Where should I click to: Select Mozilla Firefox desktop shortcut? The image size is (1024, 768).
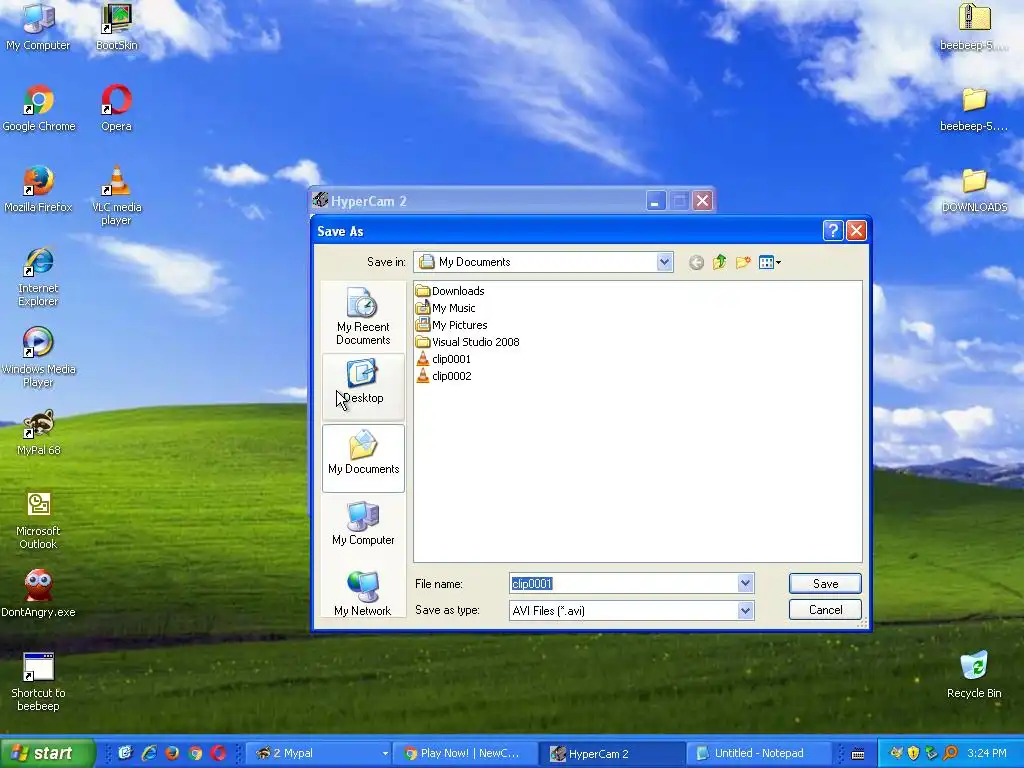click(x=38, y=189)
